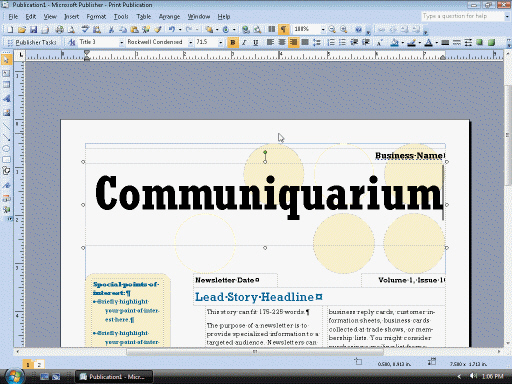Screen dimensions: 512x384
Task: Select the Format Painter brush icon
Action: pyautogui.click(x=158, y=30)
